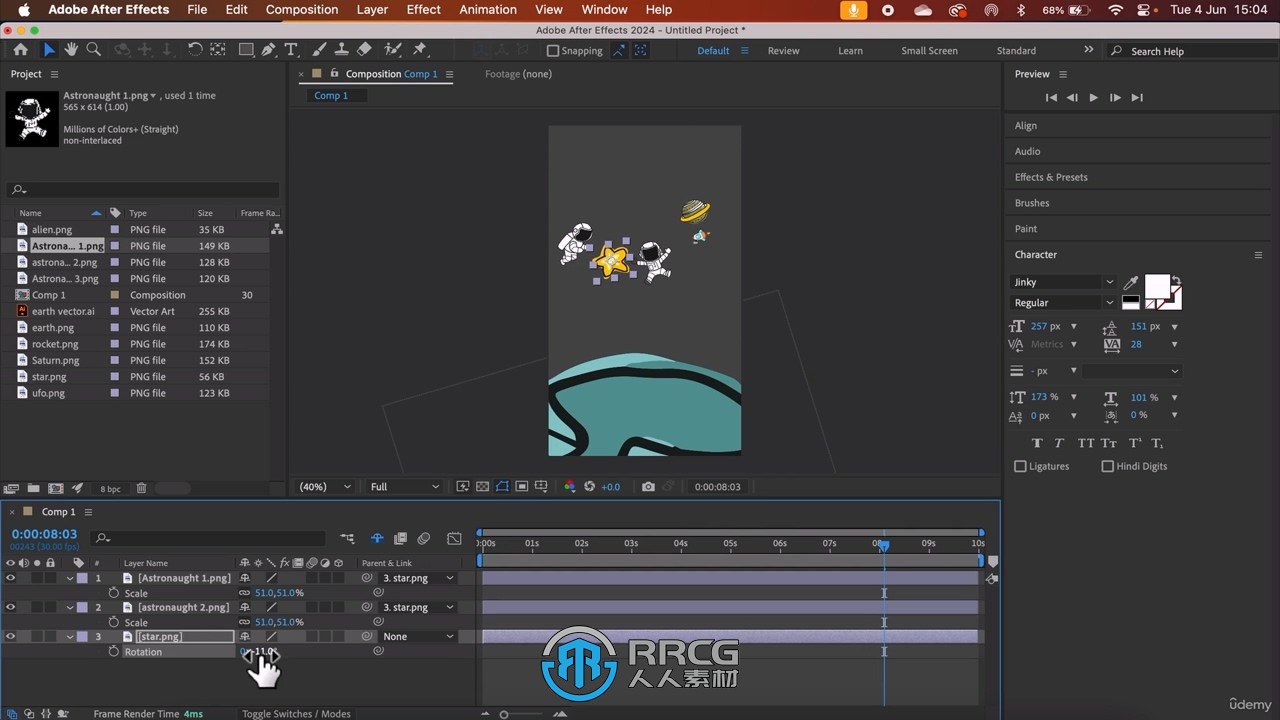Switch to the Learn workspace
The image size is (1280, 720).
850,51
